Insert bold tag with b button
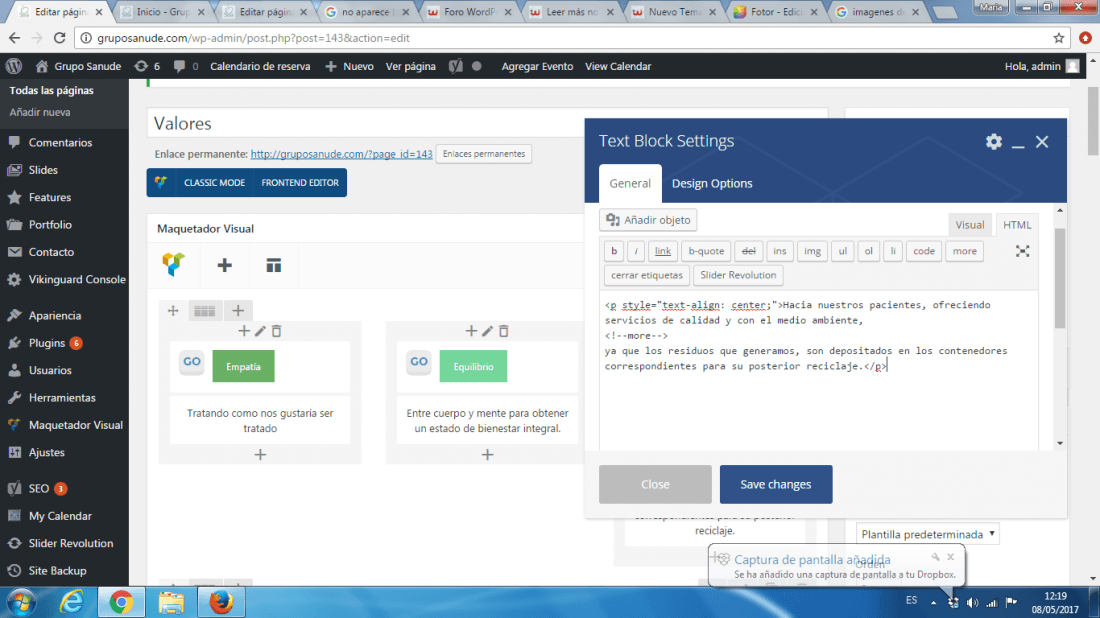Image resolution: width=1100 pixels, height=618 pixels. [614, 251]
